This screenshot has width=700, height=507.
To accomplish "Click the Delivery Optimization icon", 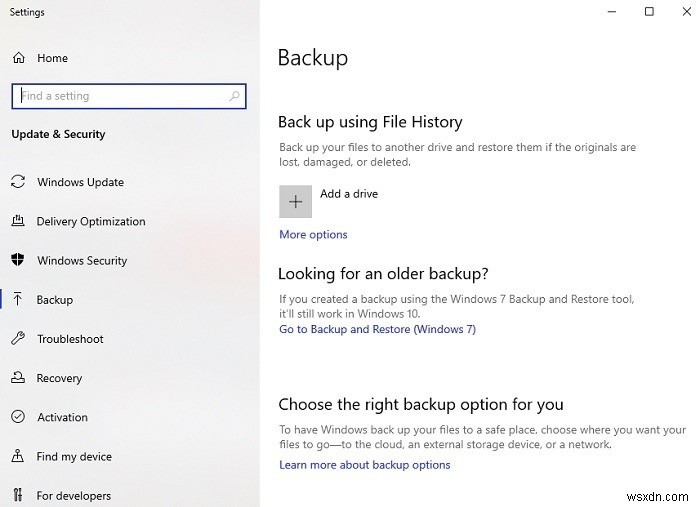I will pyautogui.click(x=18, y=220).
